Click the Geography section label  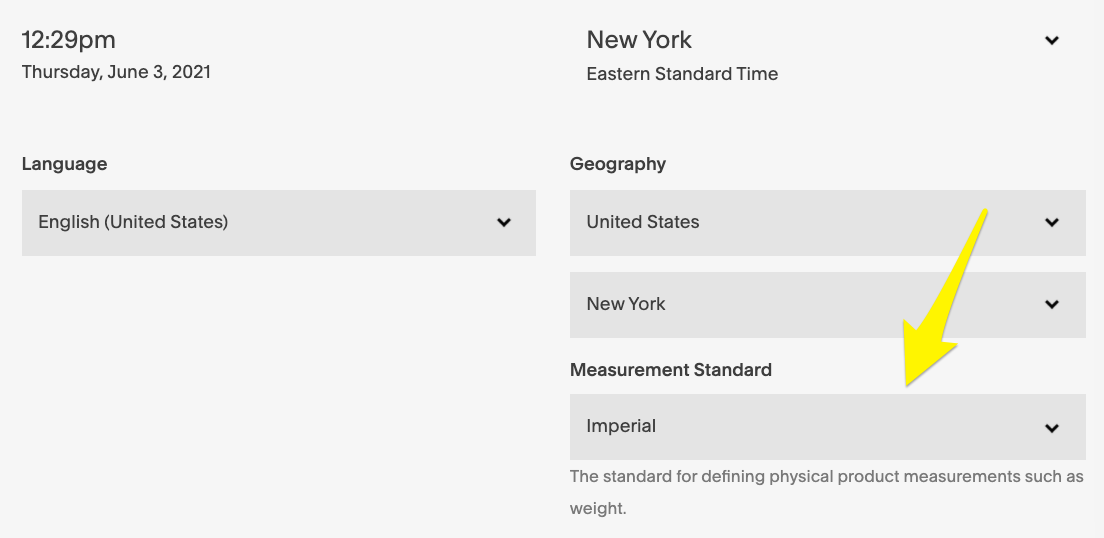tap(617, 164)
